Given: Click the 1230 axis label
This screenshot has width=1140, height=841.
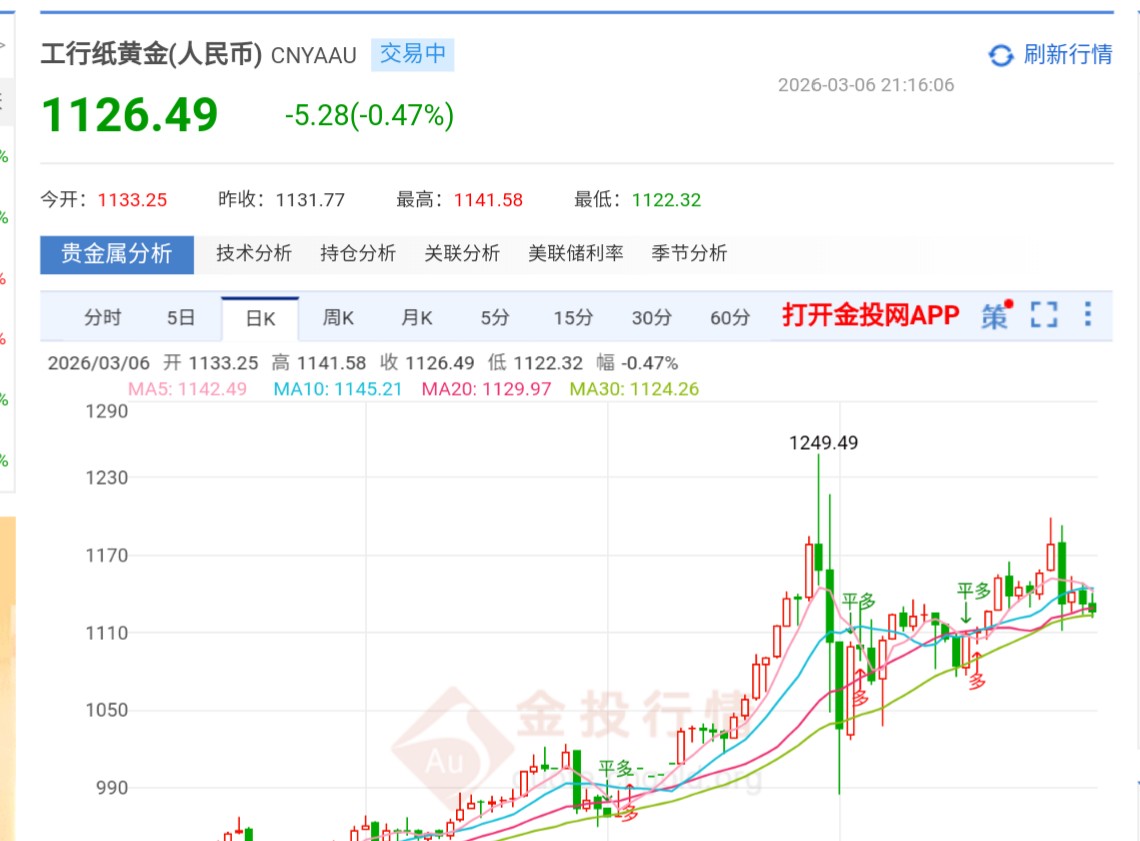Looking at the screenshot, I should pyautogui.click(x=107, y=478).
